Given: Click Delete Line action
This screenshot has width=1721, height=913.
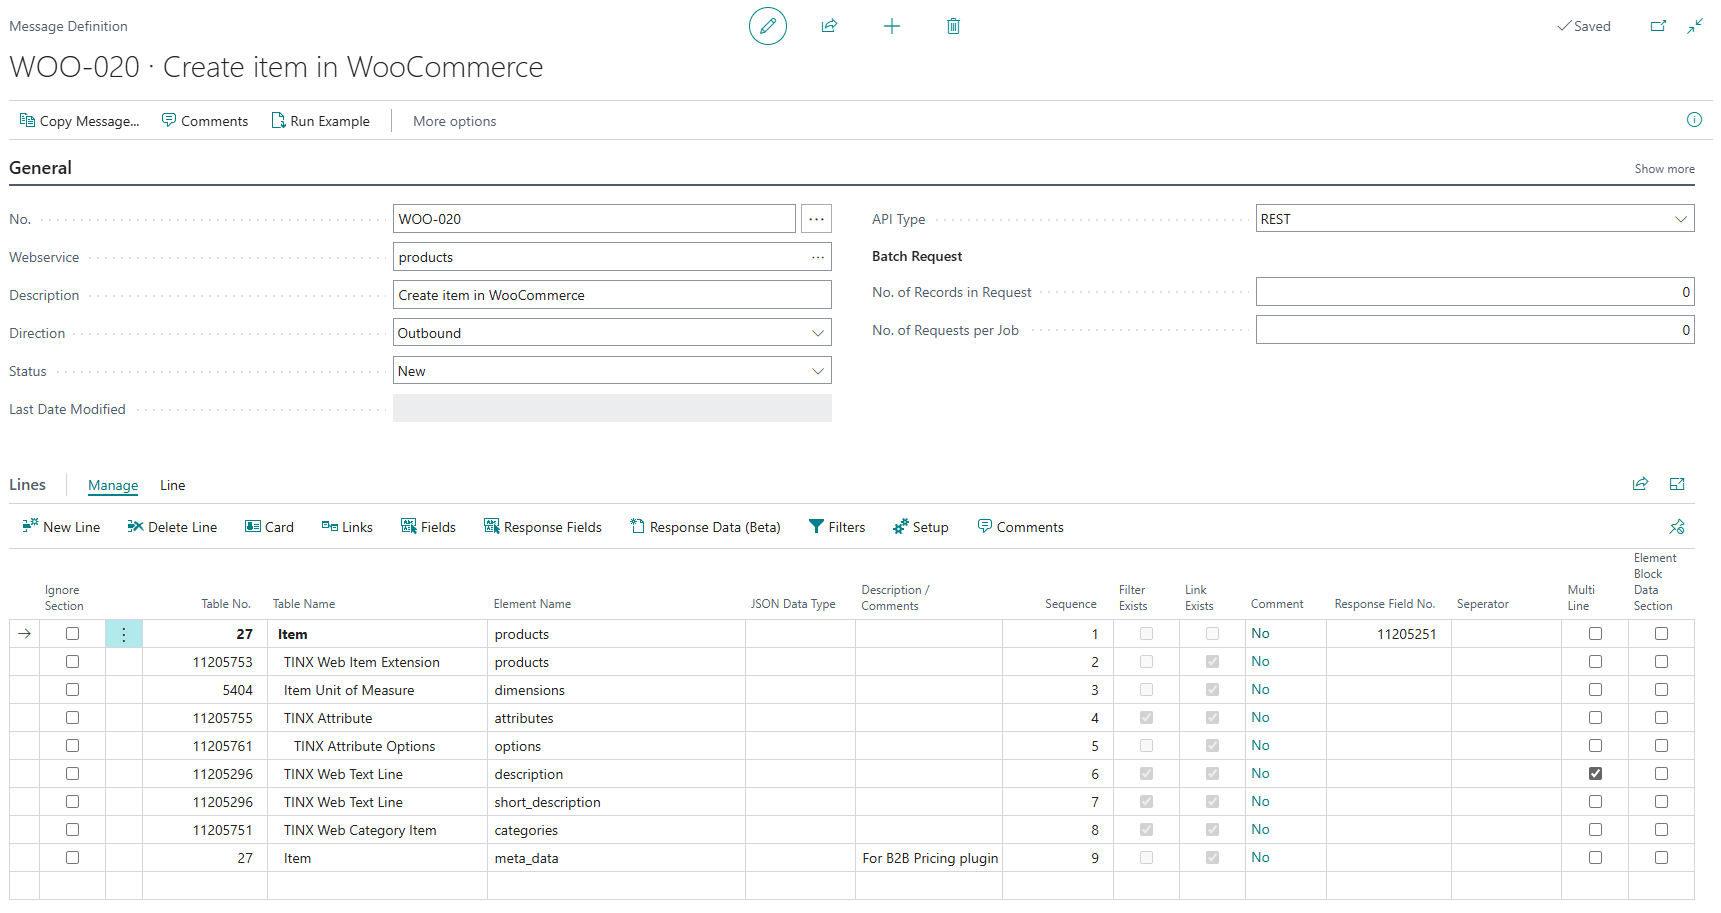Looking at the screenshot, I should pos(172,527).
